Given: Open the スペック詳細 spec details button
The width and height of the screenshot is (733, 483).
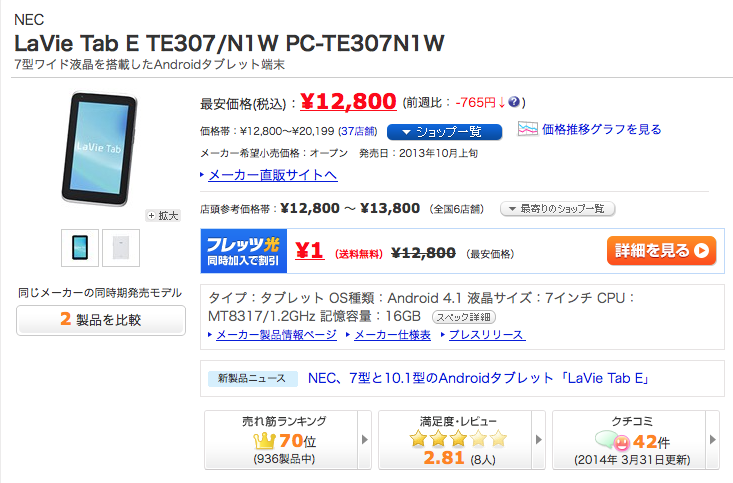Looking at the screenshot, I should point(468,316).
